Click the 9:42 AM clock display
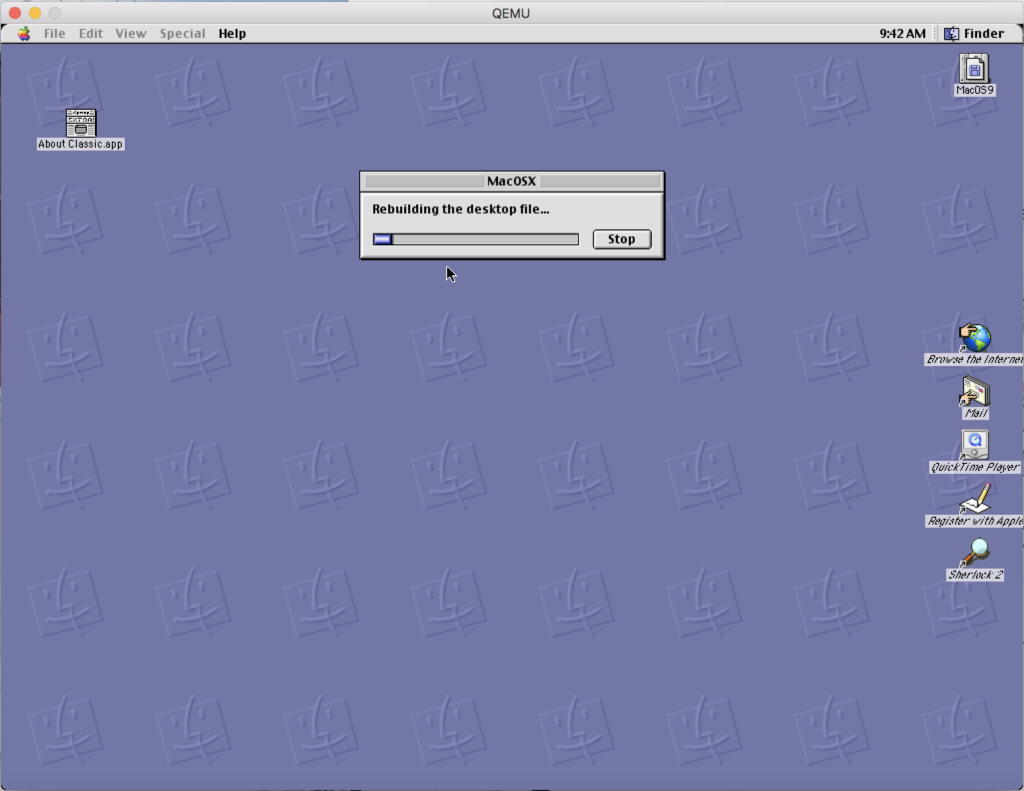Image resolution: width=1024 pixels, height=791 pixels. [901, 33]
